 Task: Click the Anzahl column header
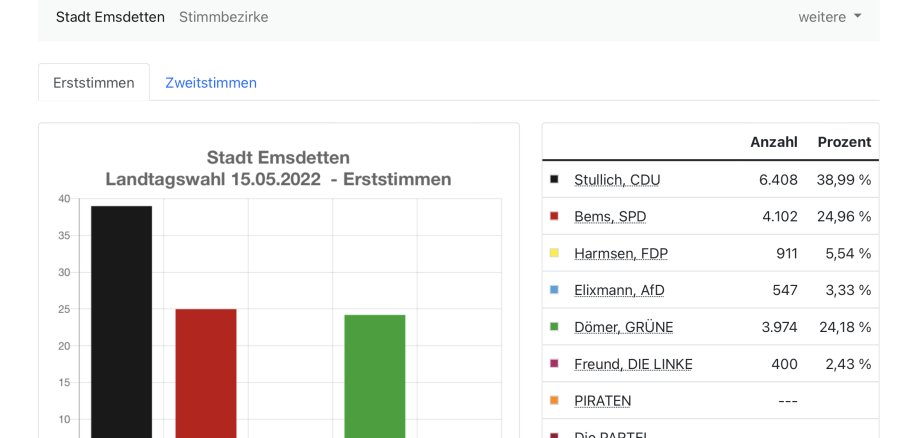click(773, 142)
